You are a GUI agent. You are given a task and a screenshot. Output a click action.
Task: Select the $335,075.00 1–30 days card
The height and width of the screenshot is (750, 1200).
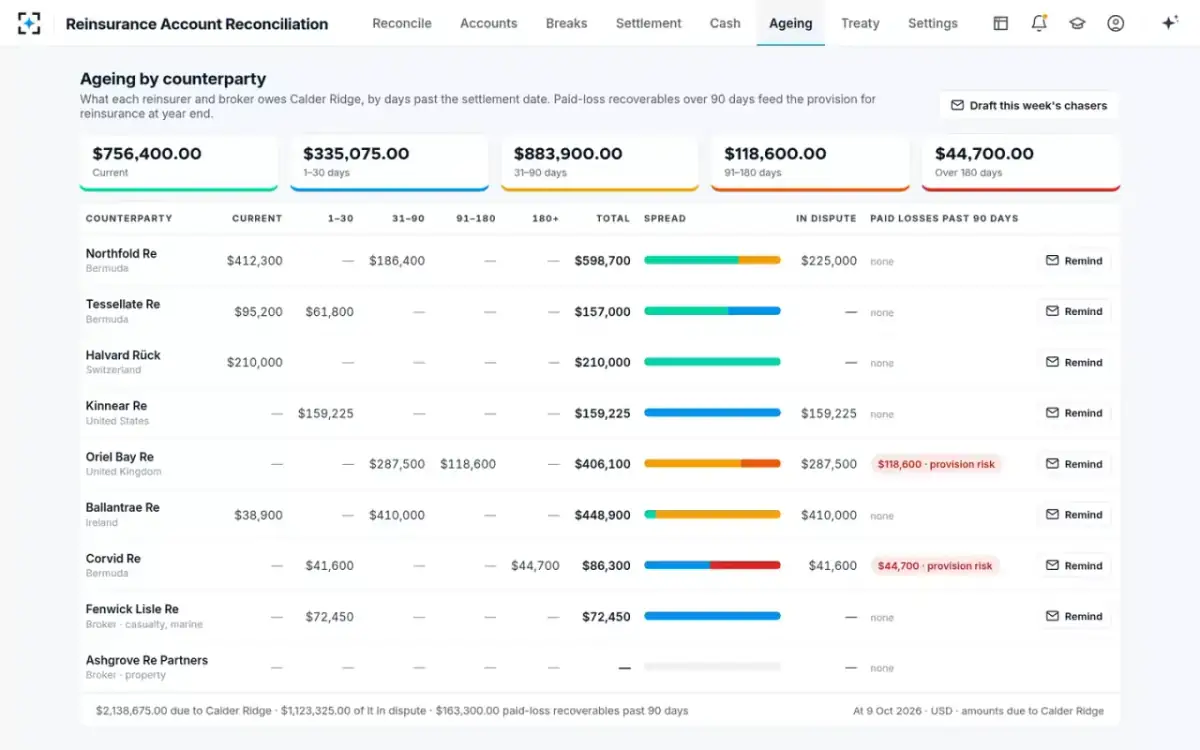[389, 163]
